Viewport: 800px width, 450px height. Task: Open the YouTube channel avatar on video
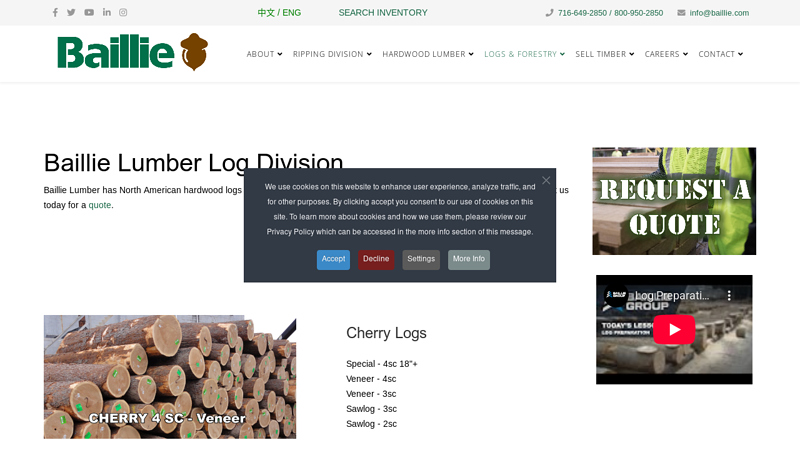pyautogui.click(x=616, y=295)
